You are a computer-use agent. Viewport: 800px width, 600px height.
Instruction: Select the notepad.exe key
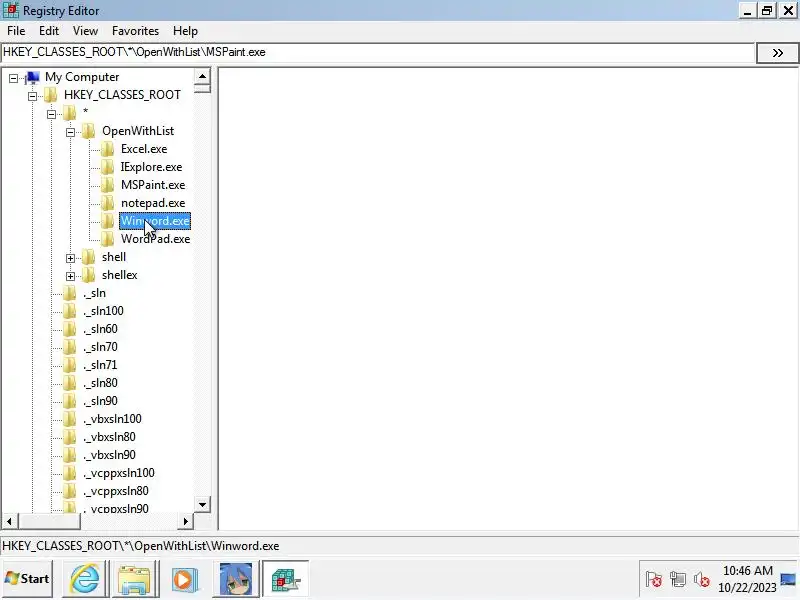pyautogui.click(x=153, y=203)
